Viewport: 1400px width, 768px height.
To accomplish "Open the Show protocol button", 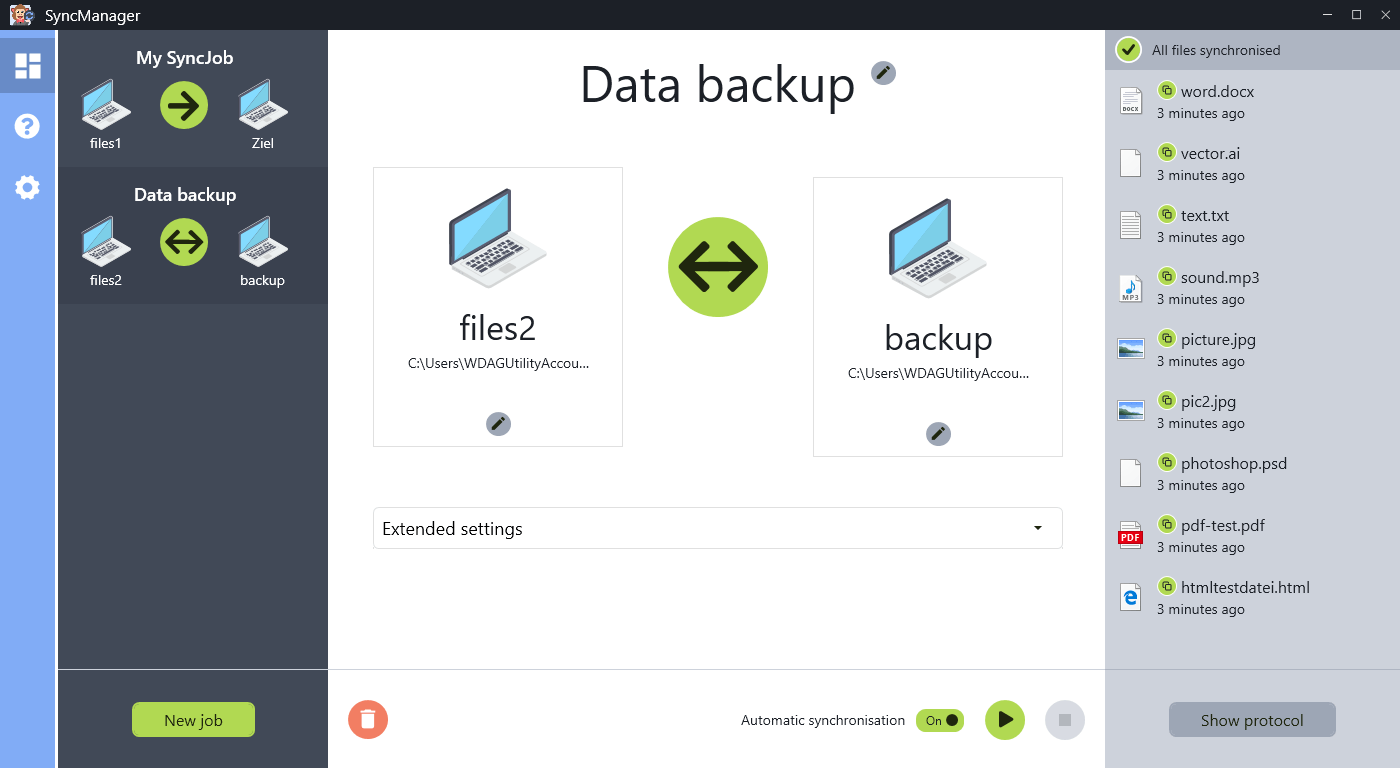I will [x=1252, y=720].
